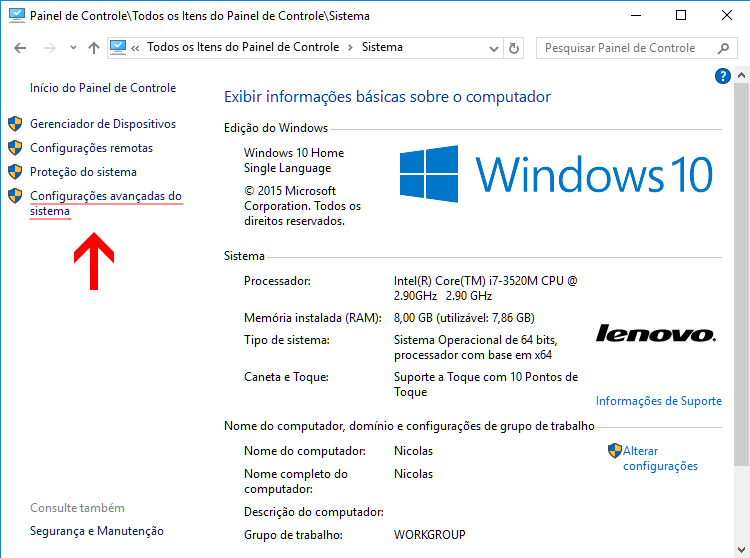Viewport: 750px width, 558px height.
Task: Focus the Pesquisar Painel de Controle field
Action: [x=637, y=48]
